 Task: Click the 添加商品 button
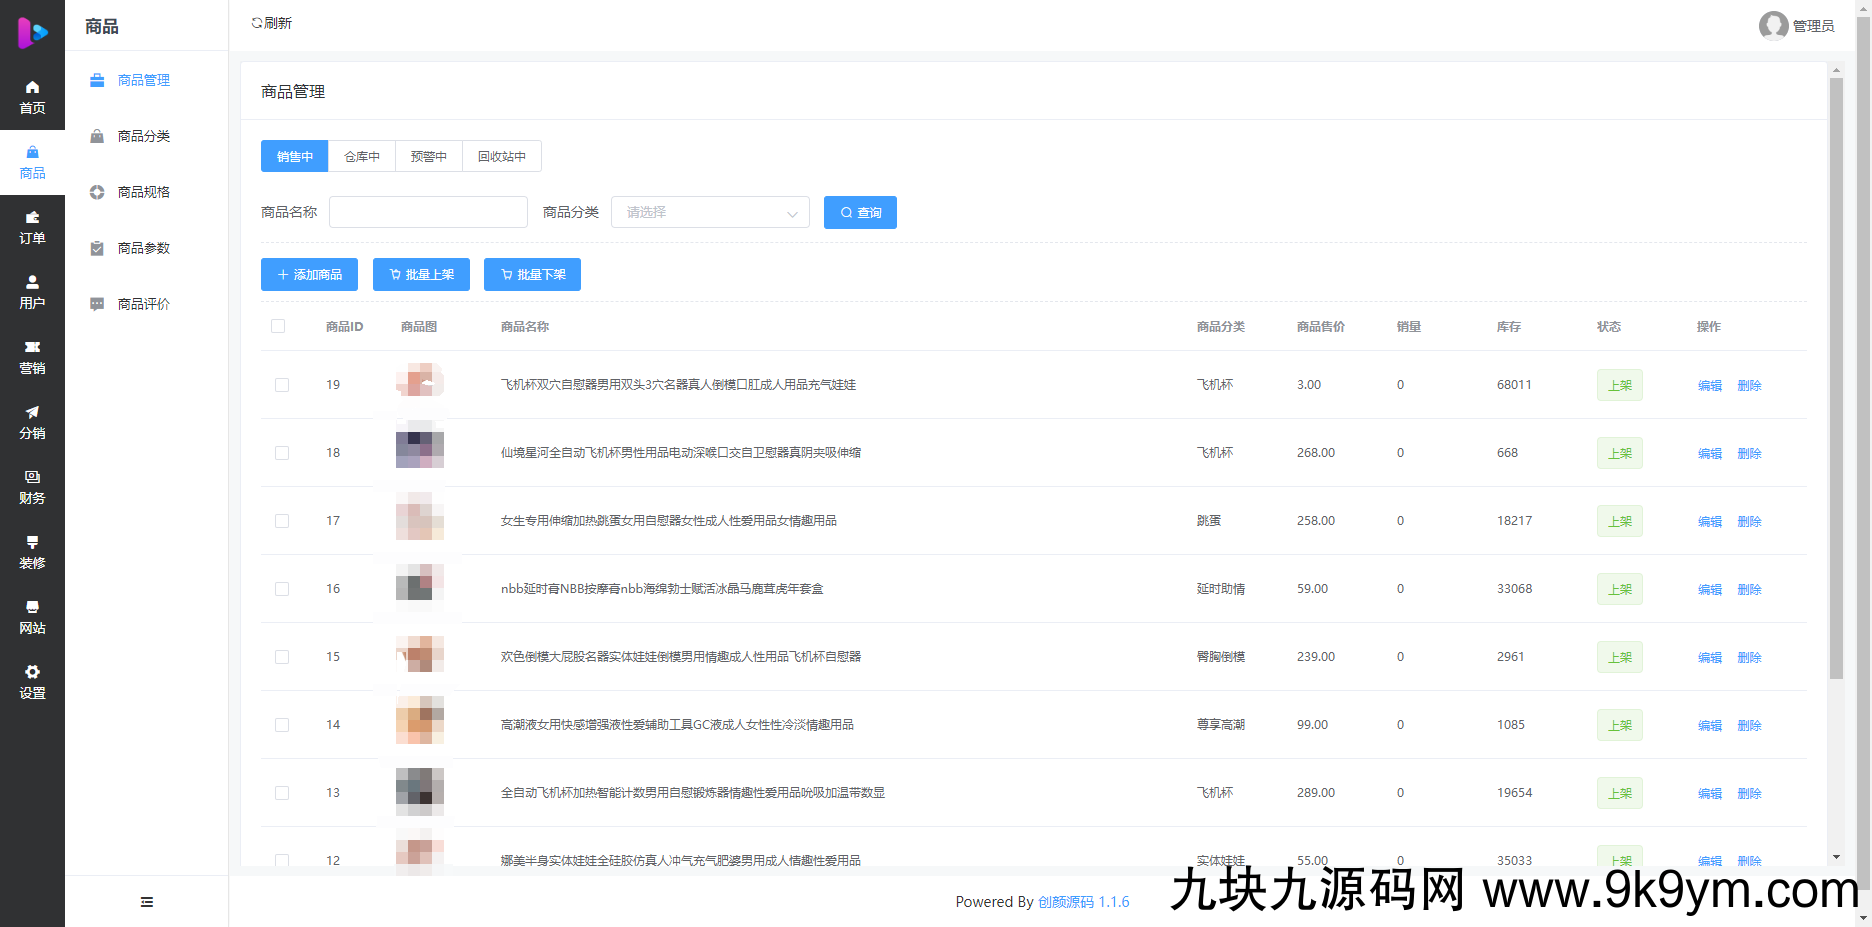point(308,274)
